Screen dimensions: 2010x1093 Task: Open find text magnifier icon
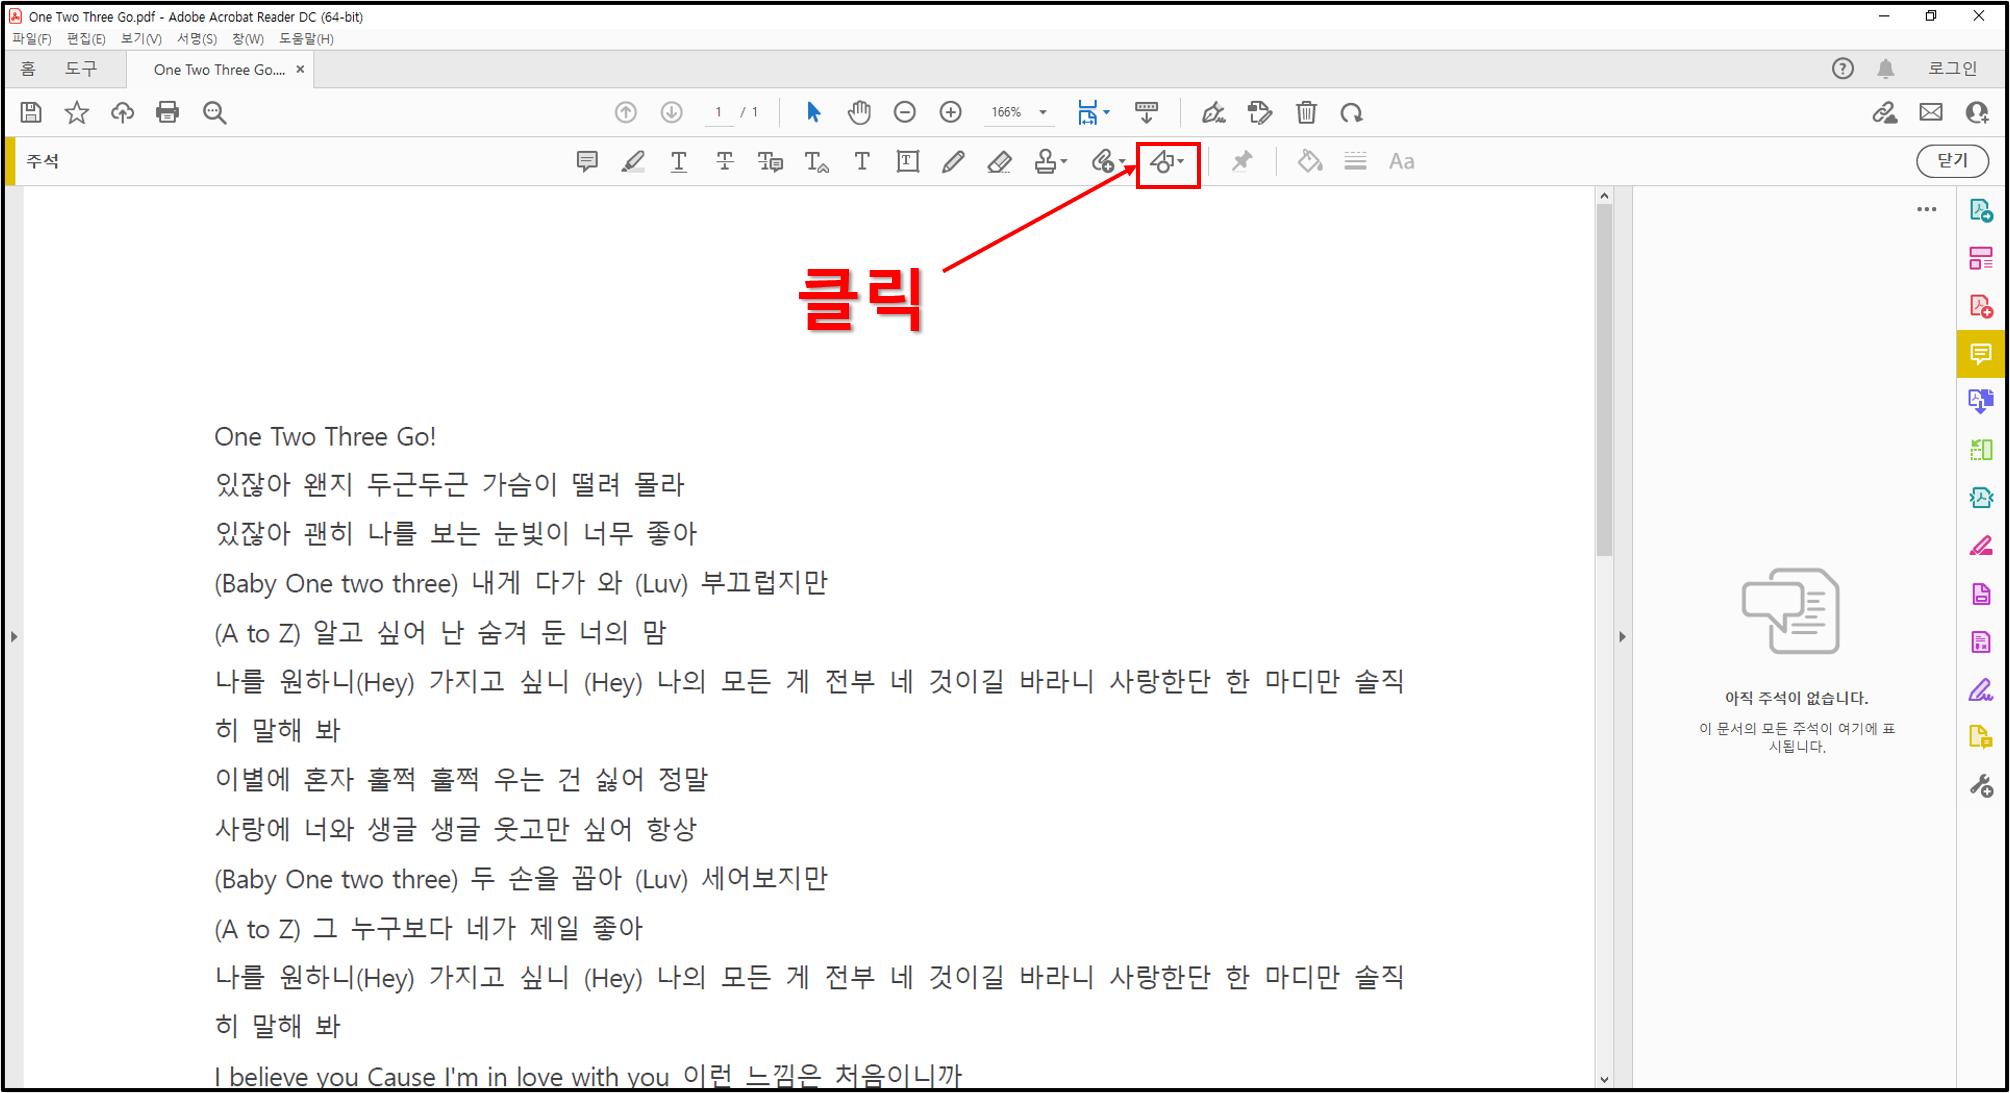pyautogui.click(x=214, y=113)
